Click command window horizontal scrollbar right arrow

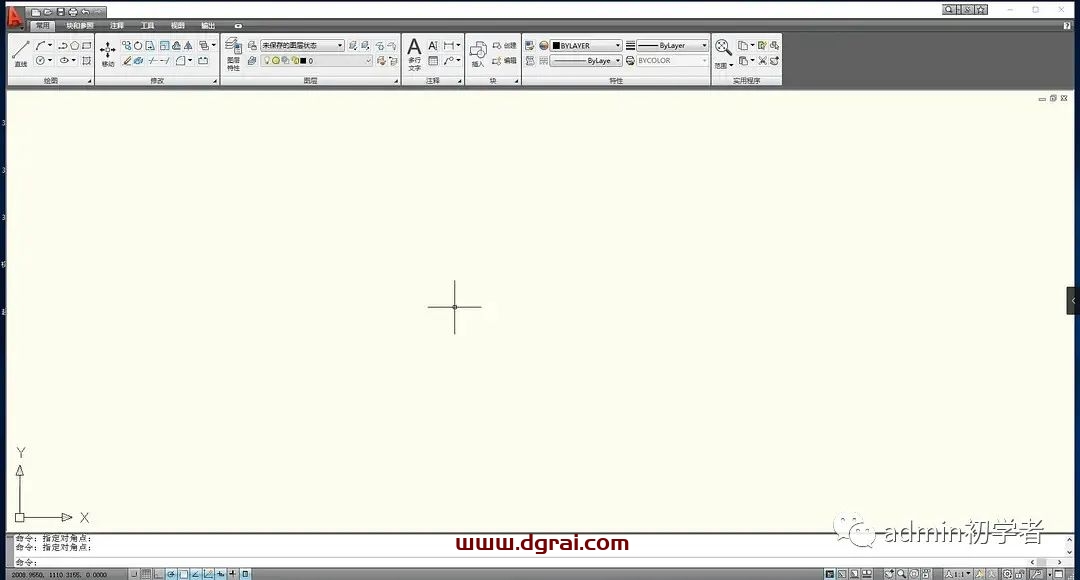1060,562
